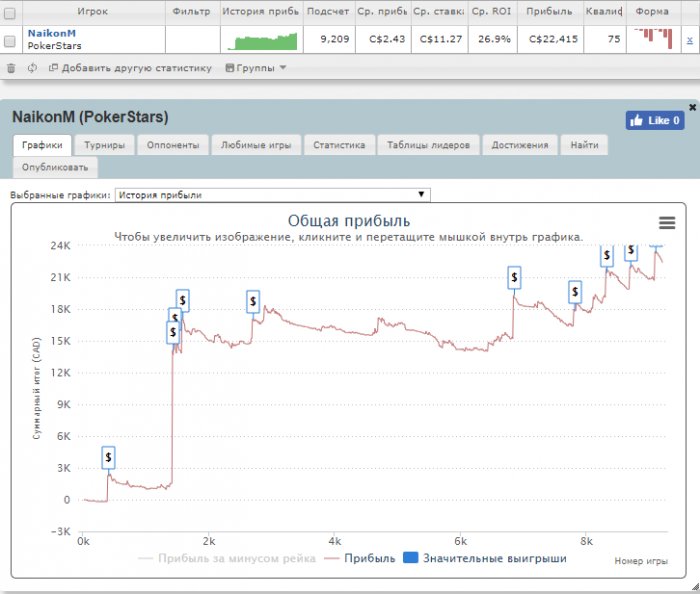This screenshot has height=594, width=700.
Task: Click the Facebook Like button
Action: [655, 120]
